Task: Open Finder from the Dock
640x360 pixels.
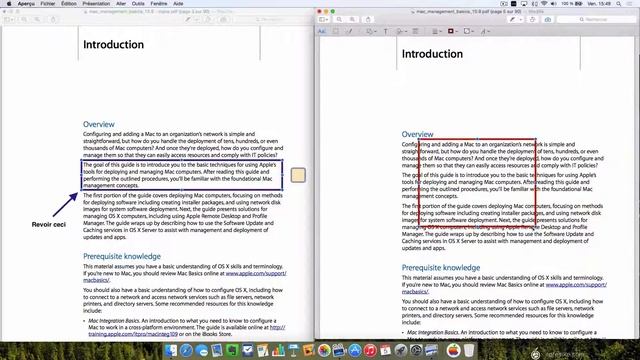Action: (171, 350)
